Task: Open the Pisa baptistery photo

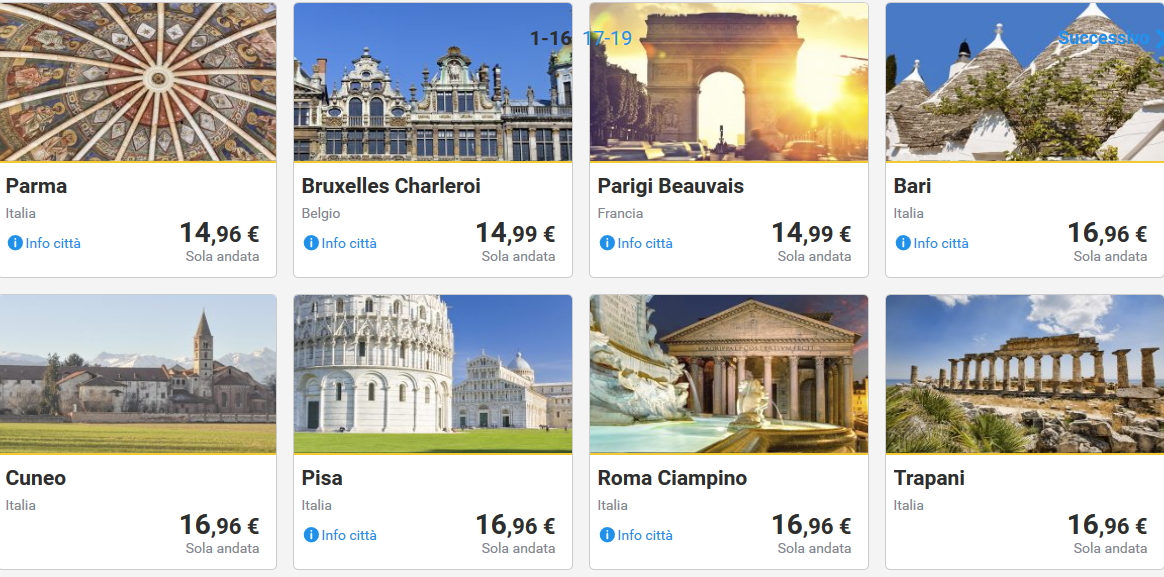Action: (432, 374)
